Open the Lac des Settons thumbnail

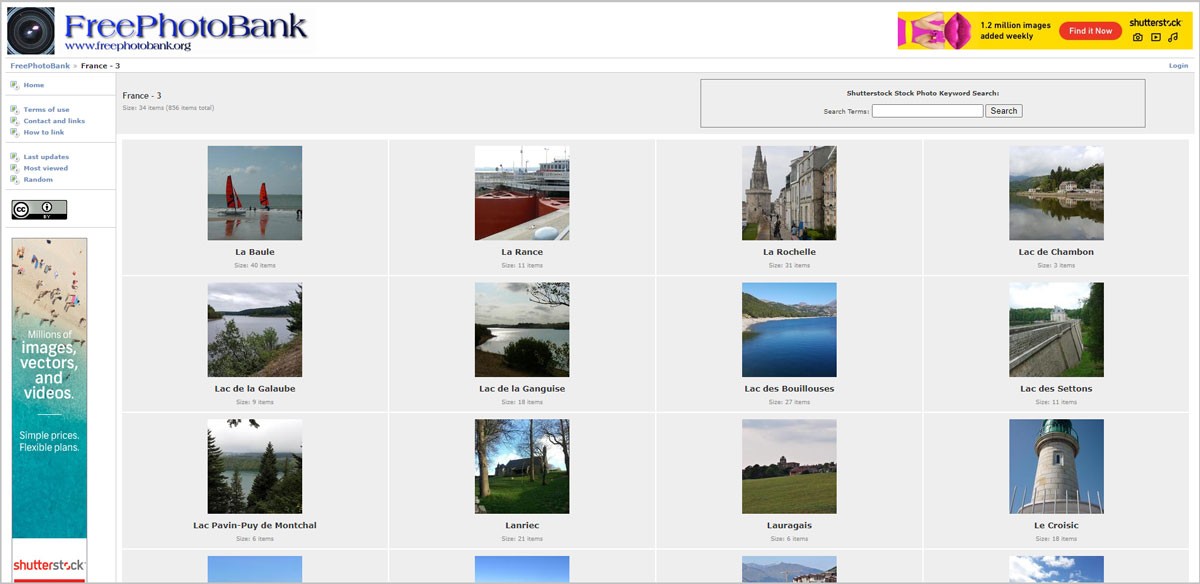[x=1056, y=330]
